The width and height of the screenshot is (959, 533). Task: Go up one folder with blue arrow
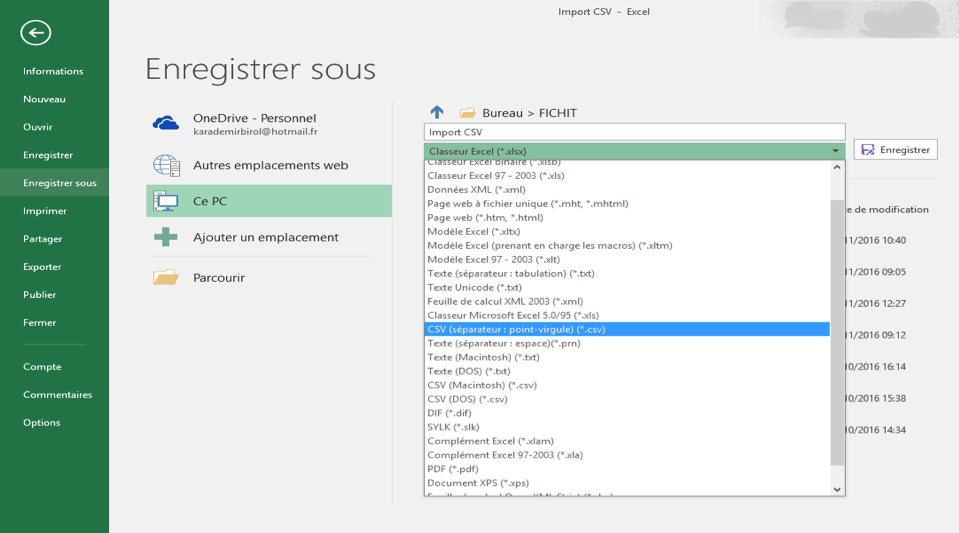pyautogui.click(x=436, y=113)
